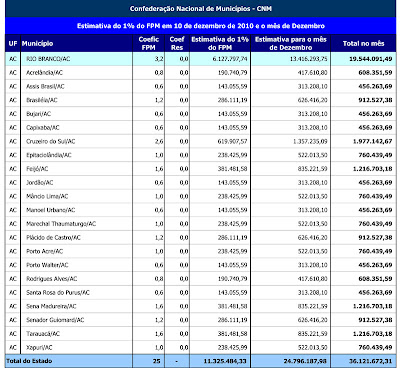Image resolution: width=400 pixels, height=368 pixels.
Task: Click the total value 19.544.091,49
Action: 371,59
